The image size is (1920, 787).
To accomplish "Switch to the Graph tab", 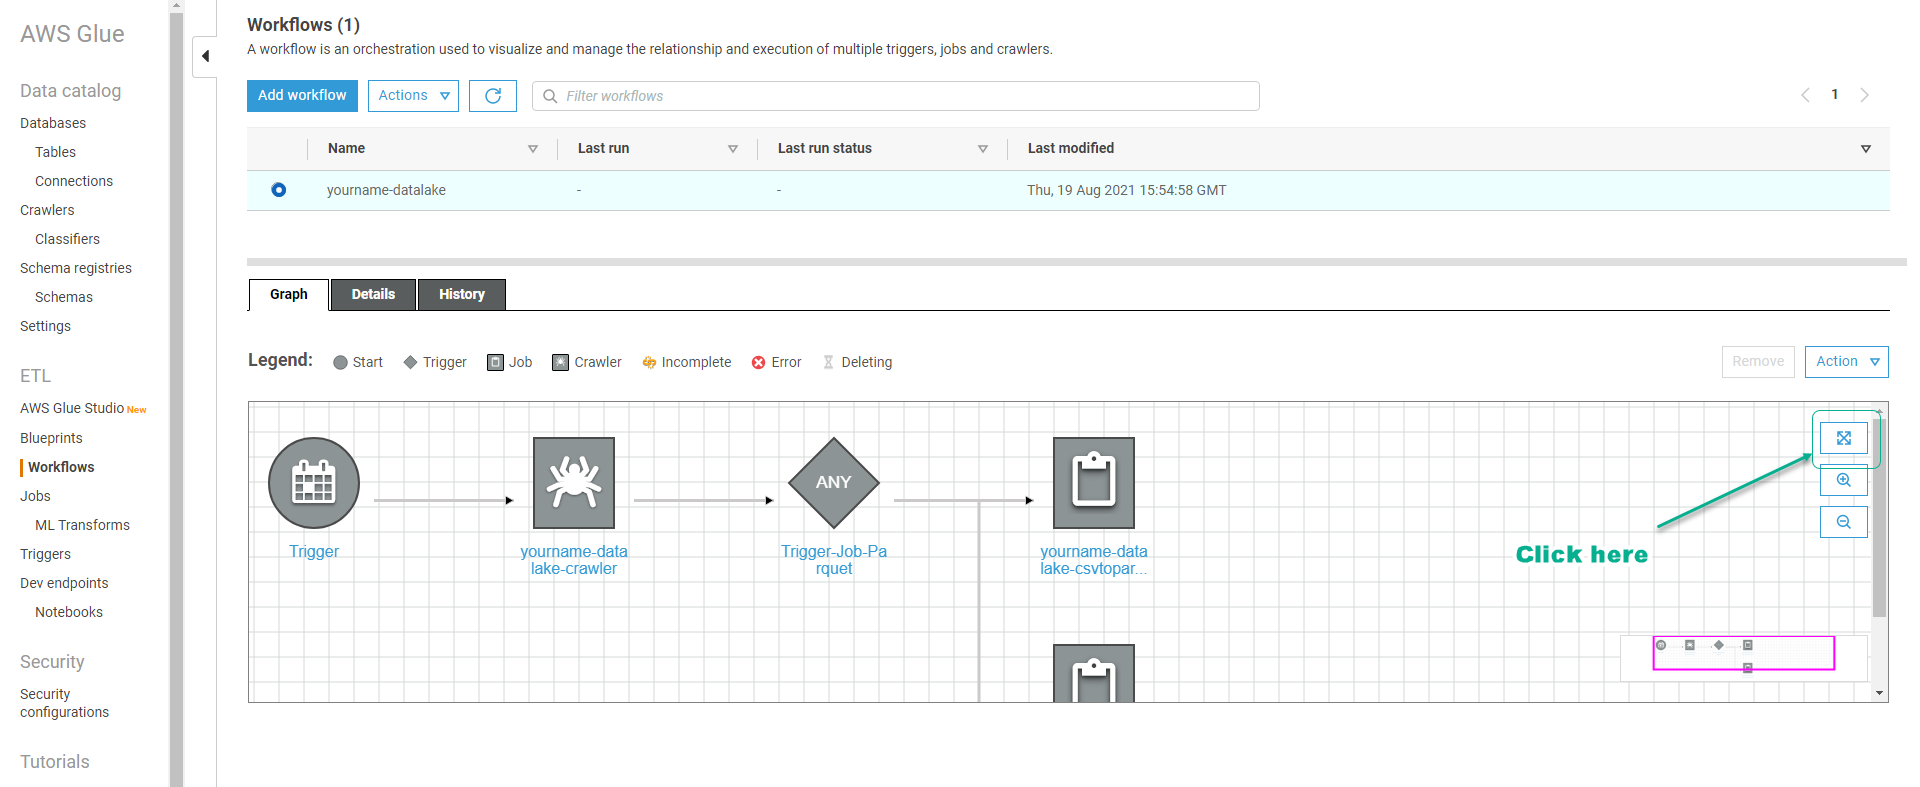I will point(289,295).
